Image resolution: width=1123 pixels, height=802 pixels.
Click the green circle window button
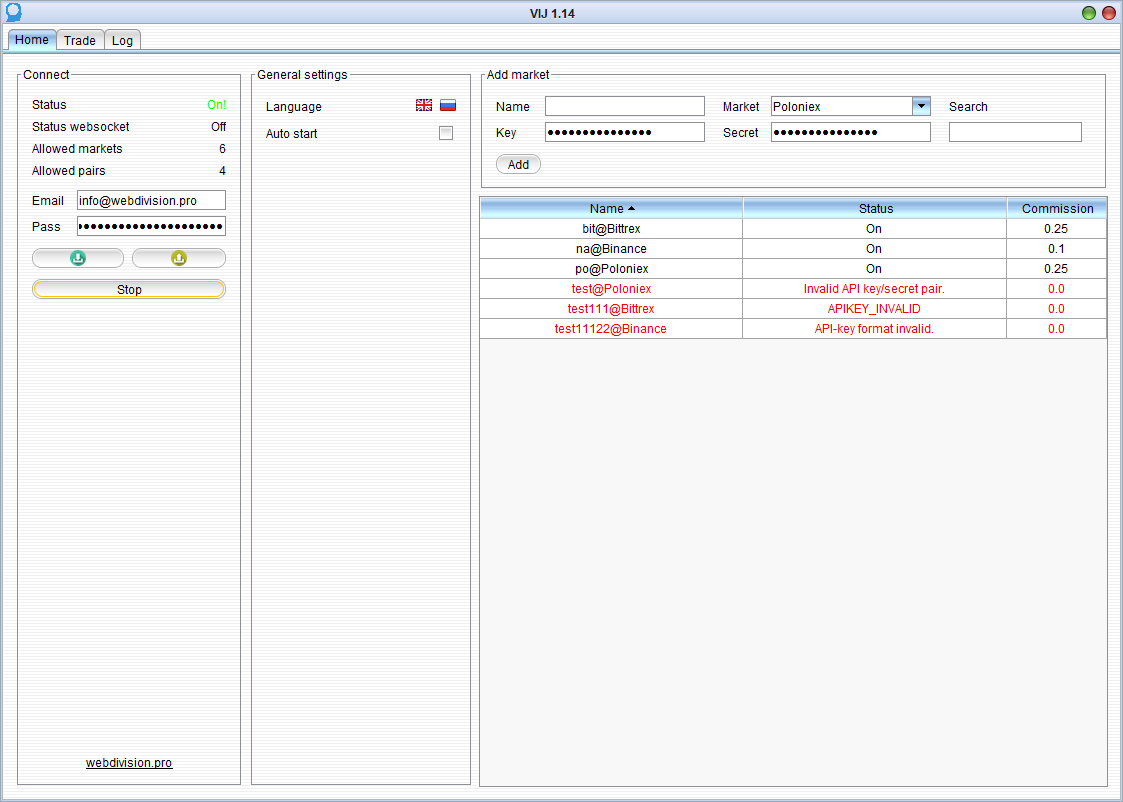tap(1089, 13)
